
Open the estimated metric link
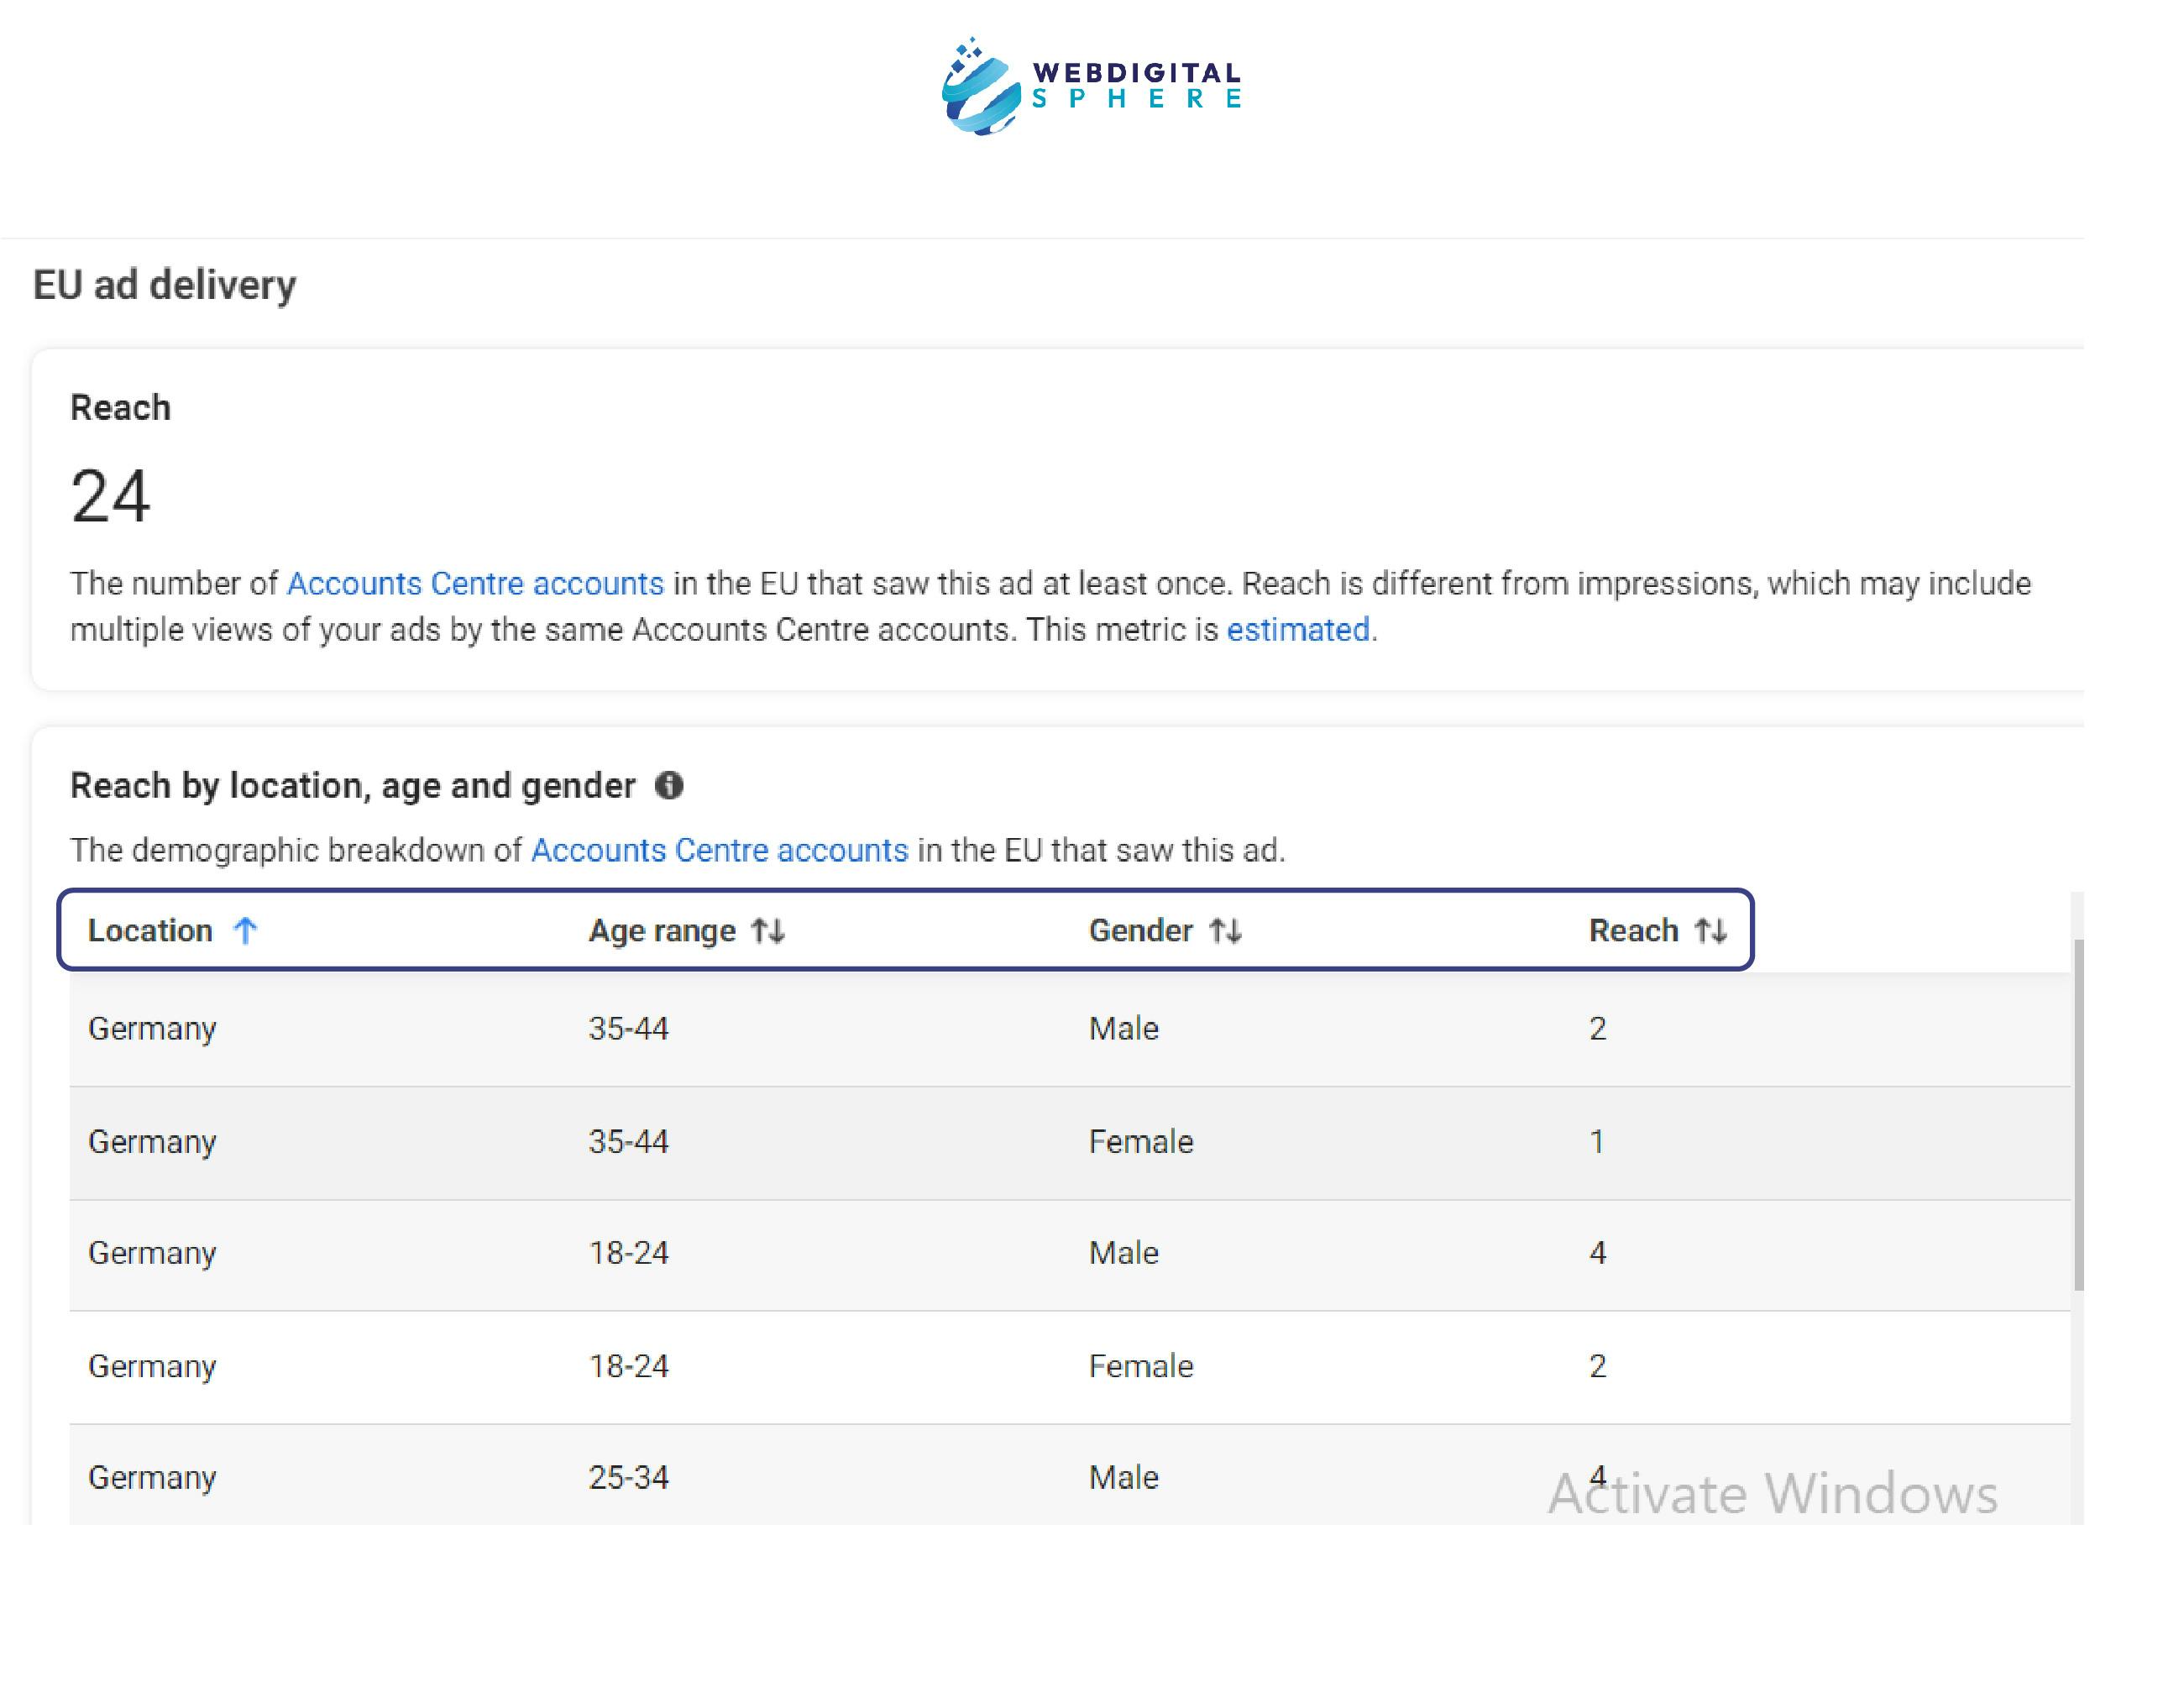(1298, 629)
